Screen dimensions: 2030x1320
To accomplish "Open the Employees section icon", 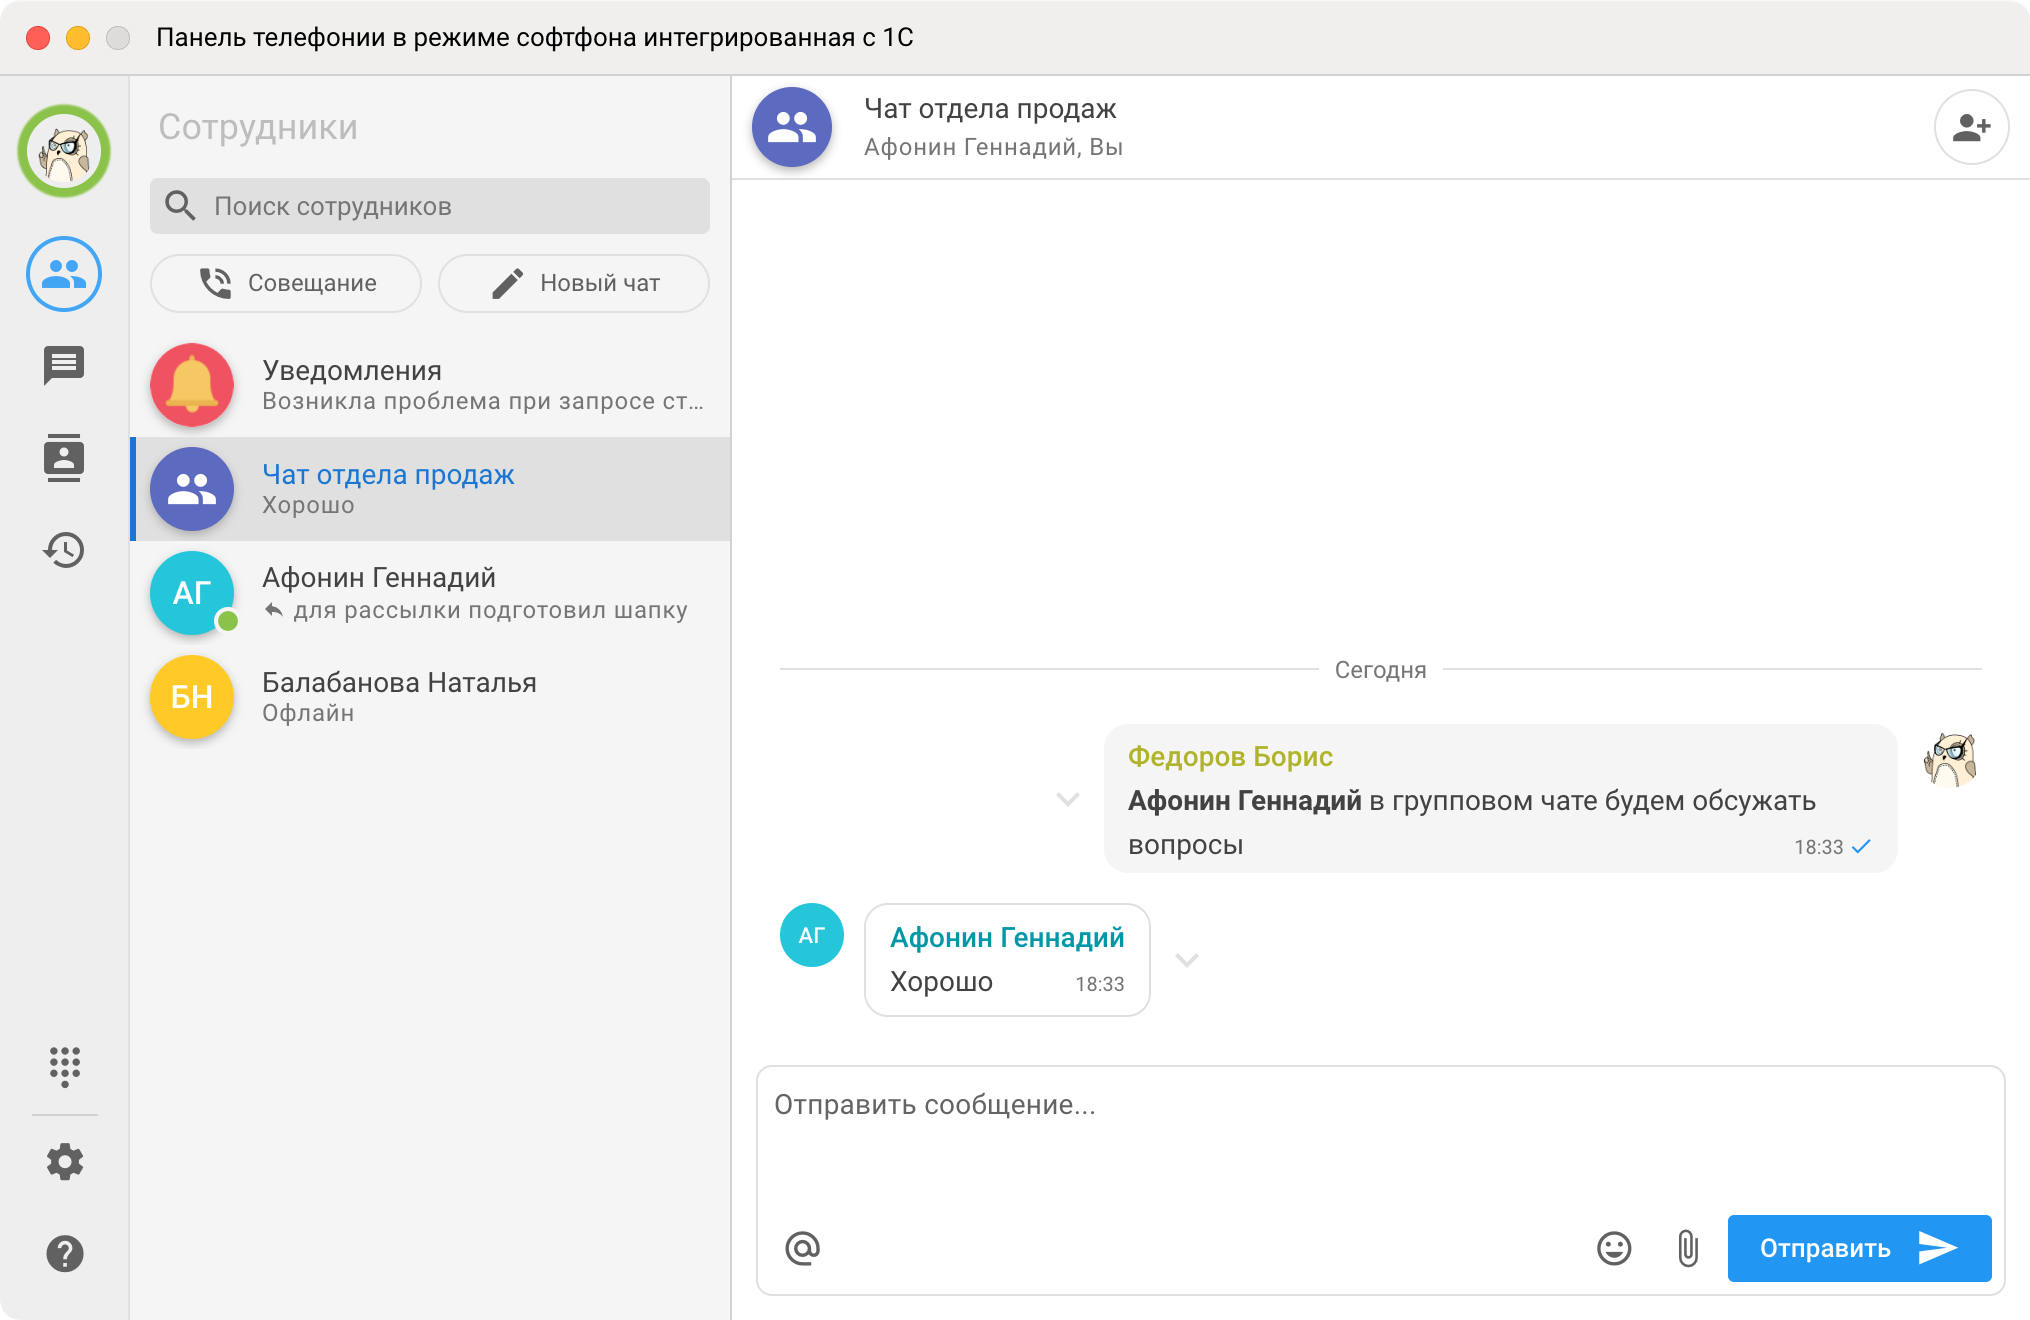I will tap(64, 273).
